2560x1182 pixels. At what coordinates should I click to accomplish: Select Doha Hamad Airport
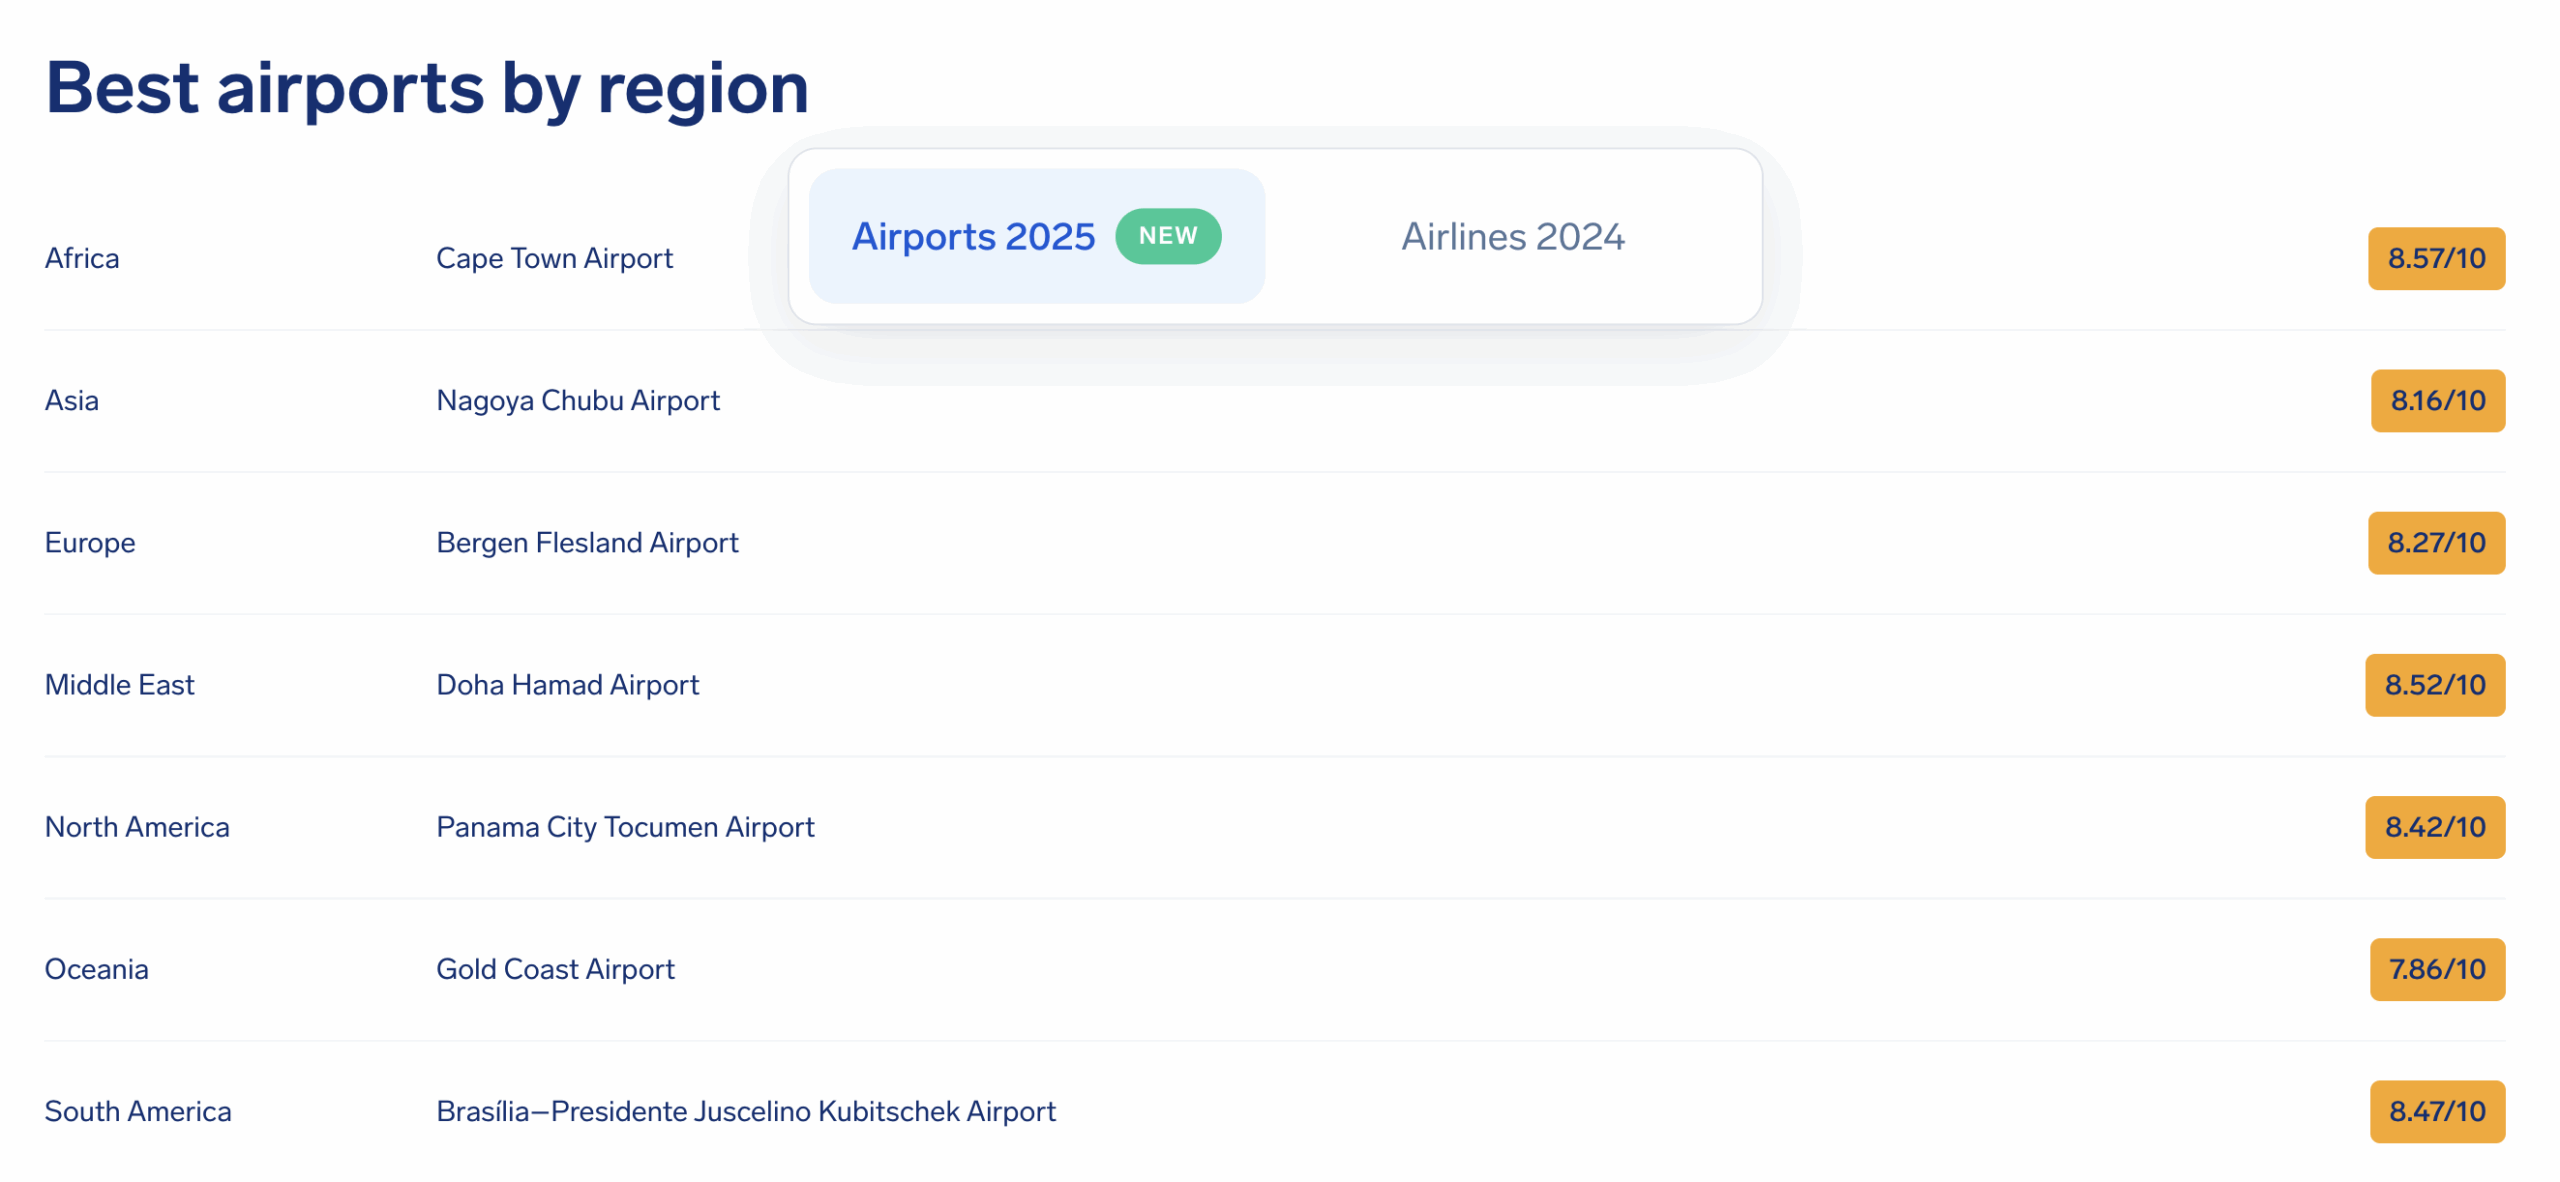click(x=567, y=685)
